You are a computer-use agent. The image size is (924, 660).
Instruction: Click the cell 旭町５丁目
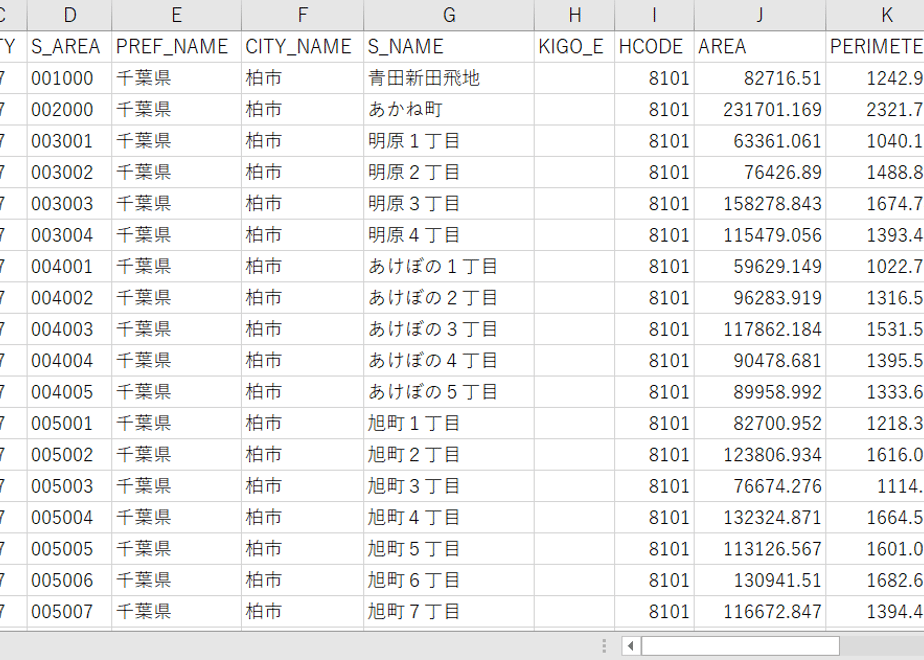pyautogui.click(x=449, y=549)
